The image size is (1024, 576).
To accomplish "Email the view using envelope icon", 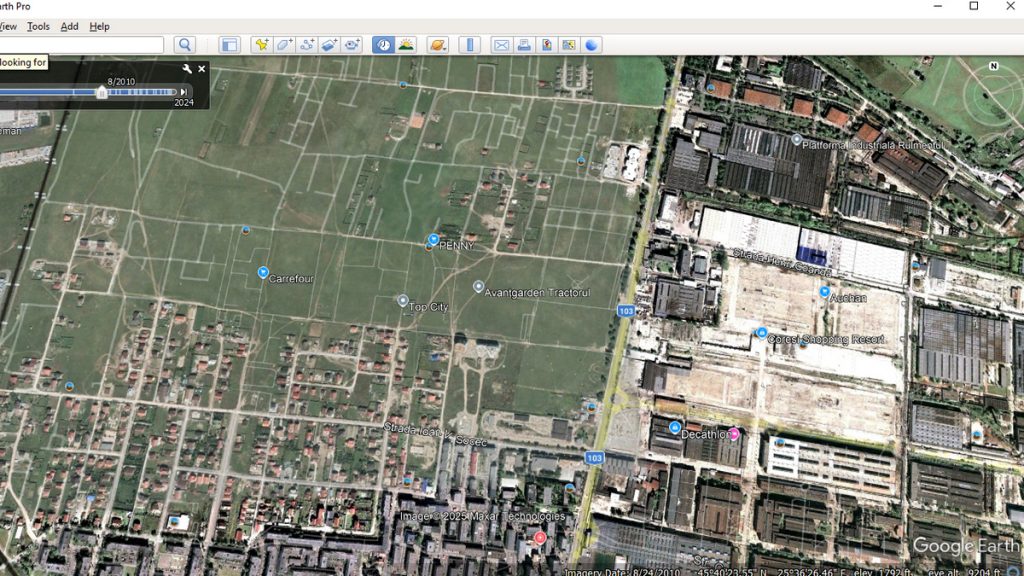I will tap(501, 44).
